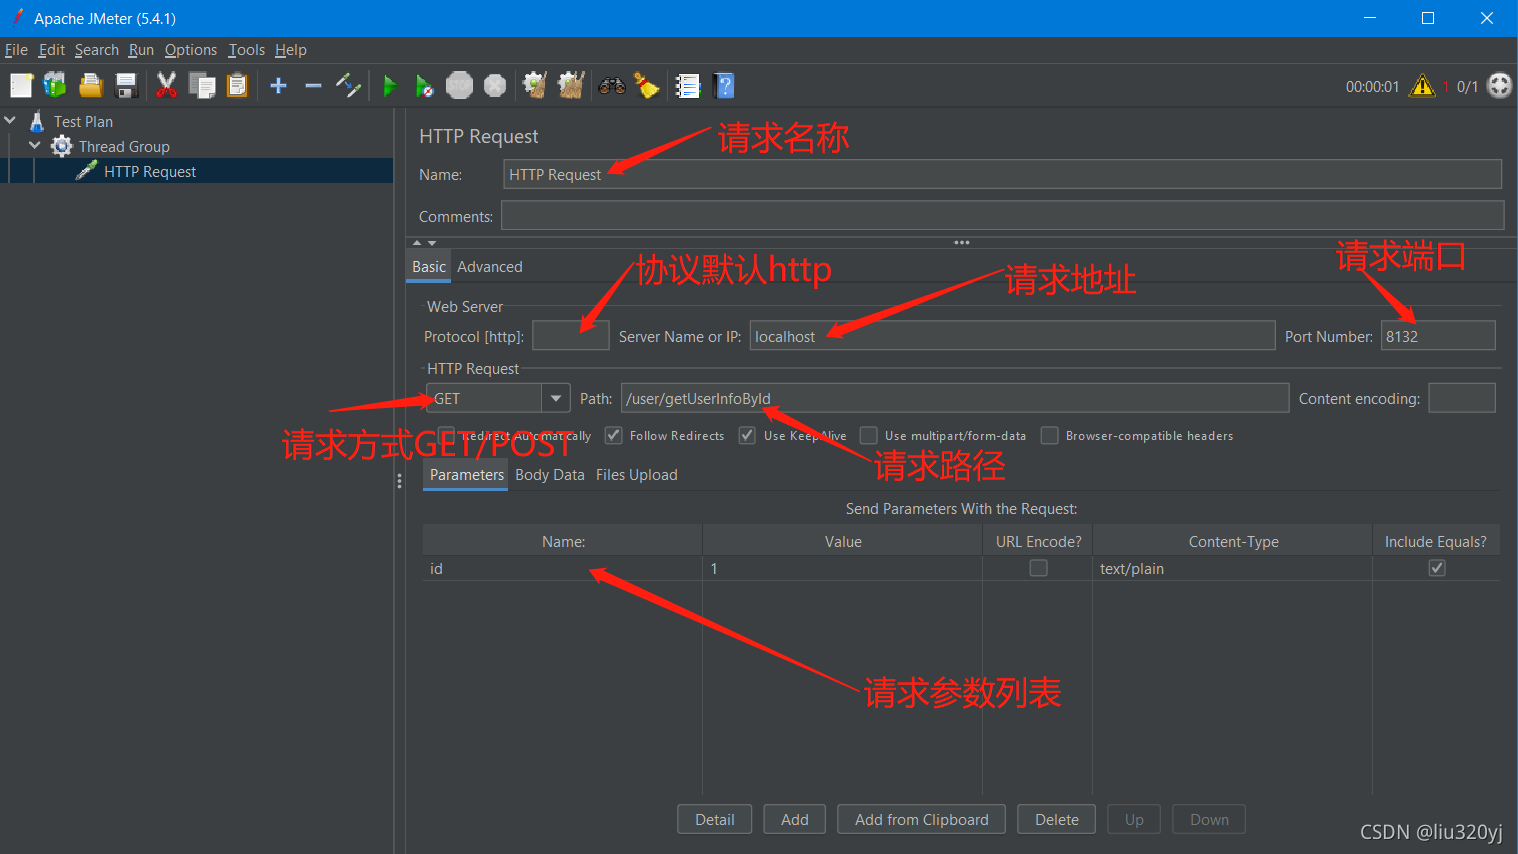This screenshot has width=1518, height=854.
Task: Open the Edit menu
Action: click(x=52, y=50)
